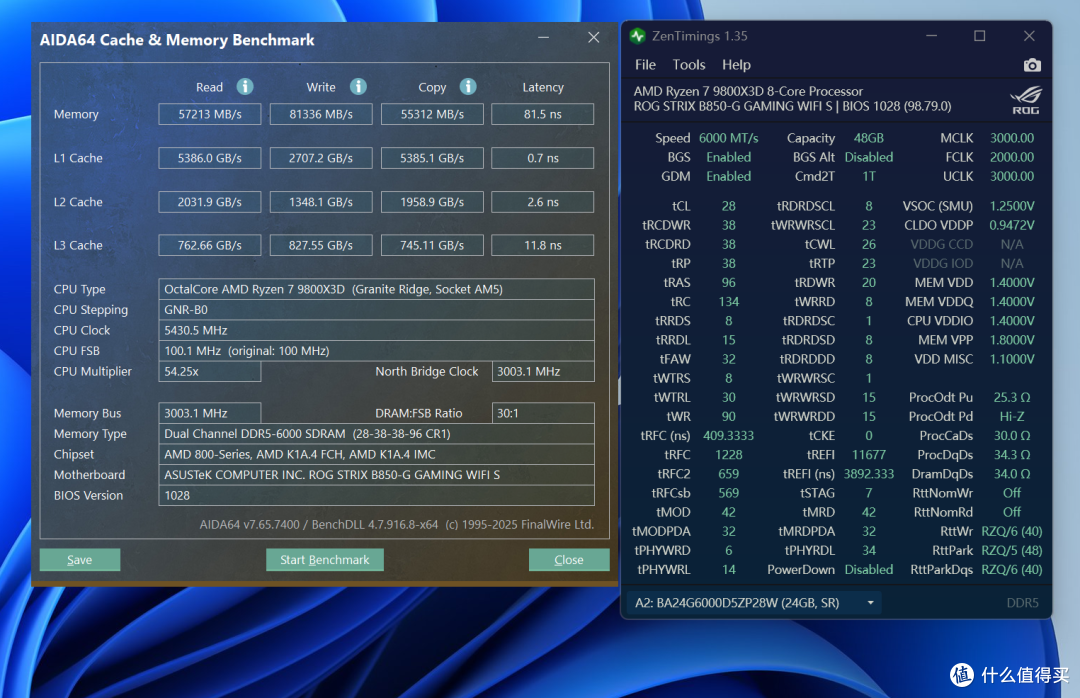
Task: Open the Tools menu in ZenTimings
Action: click(x=689, y=65)
